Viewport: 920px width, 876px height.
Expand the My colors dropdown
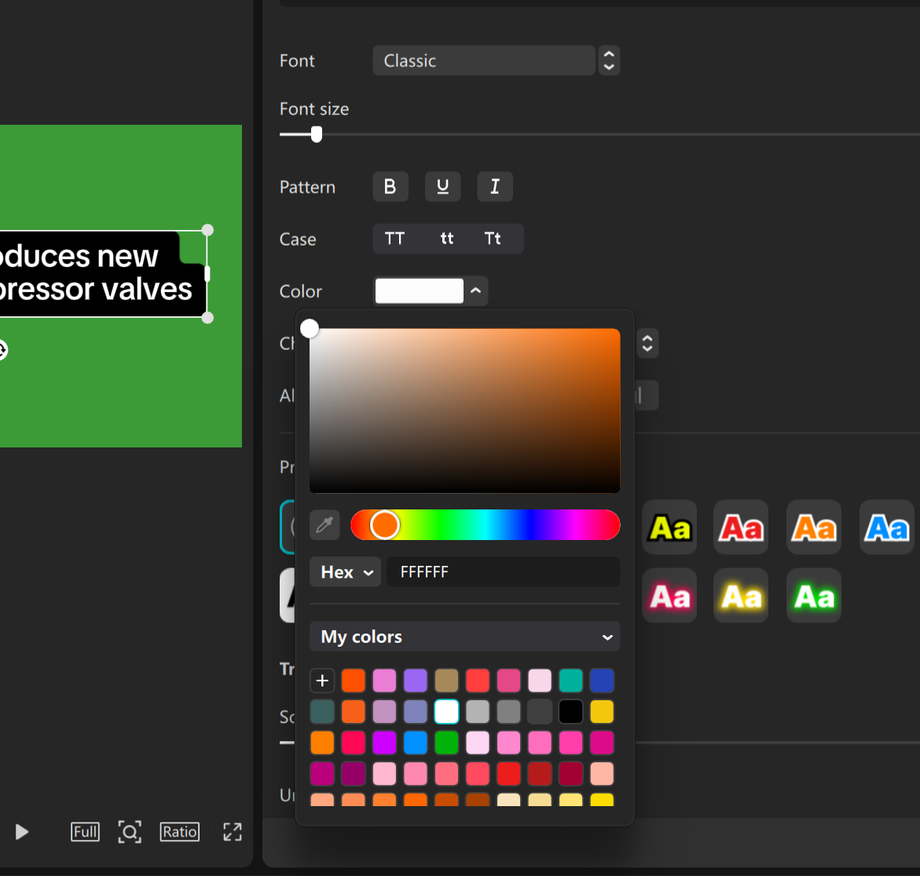(x=465, y=637)
